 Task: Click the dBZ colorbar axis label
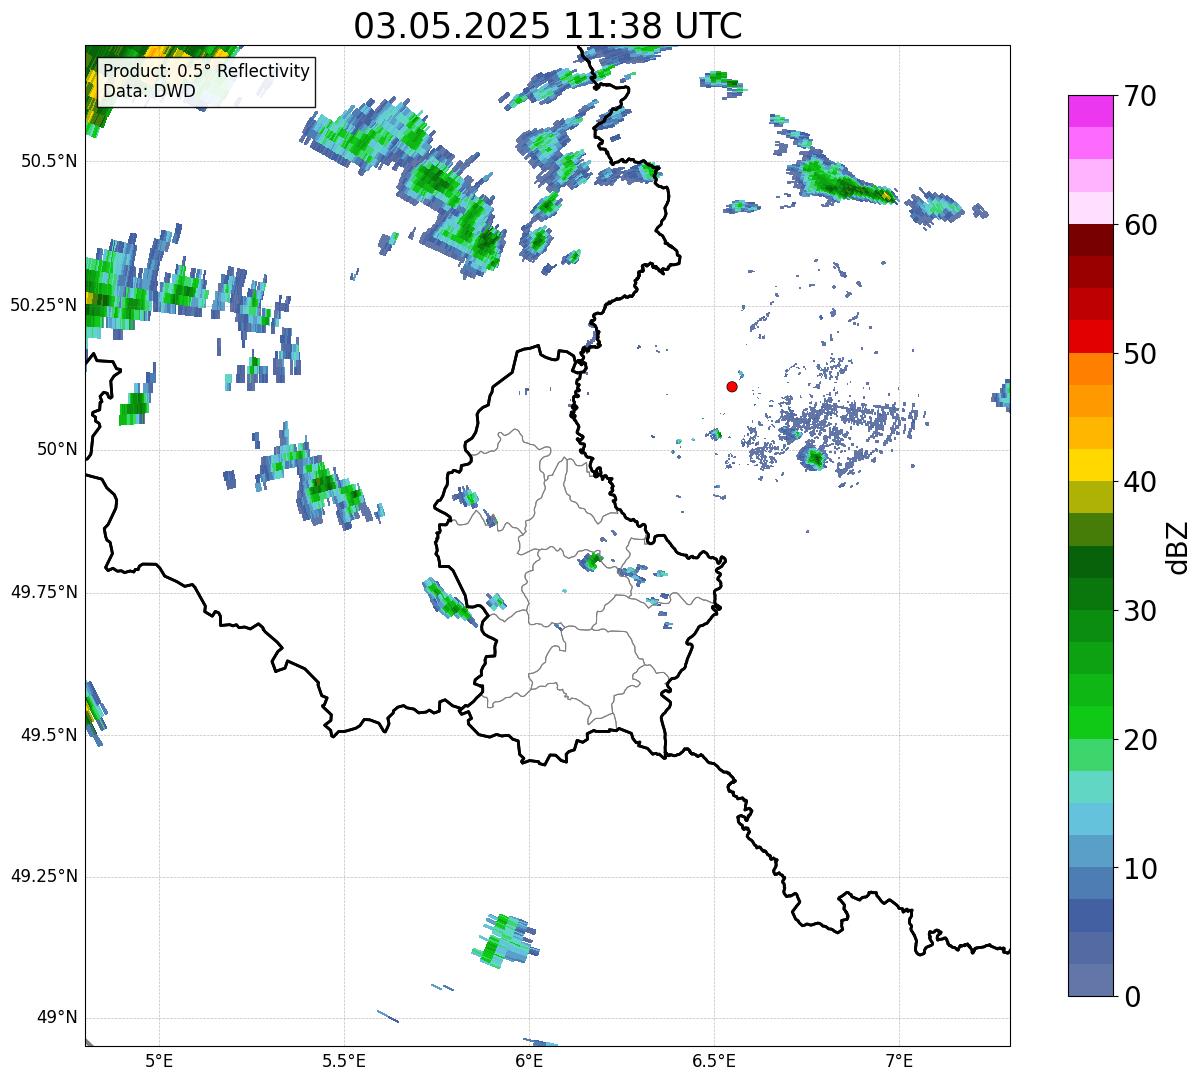pos(1178,546)
